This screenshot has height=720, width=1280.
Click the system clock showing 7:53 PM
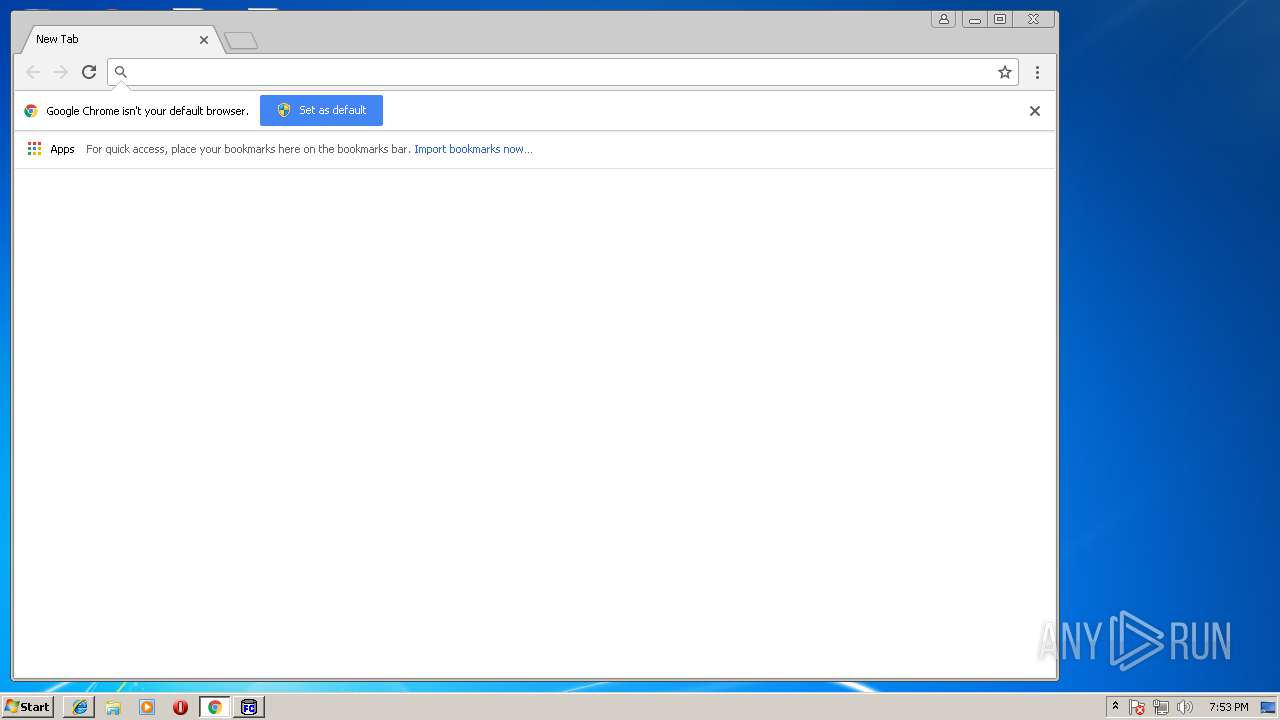point(1228,707)
